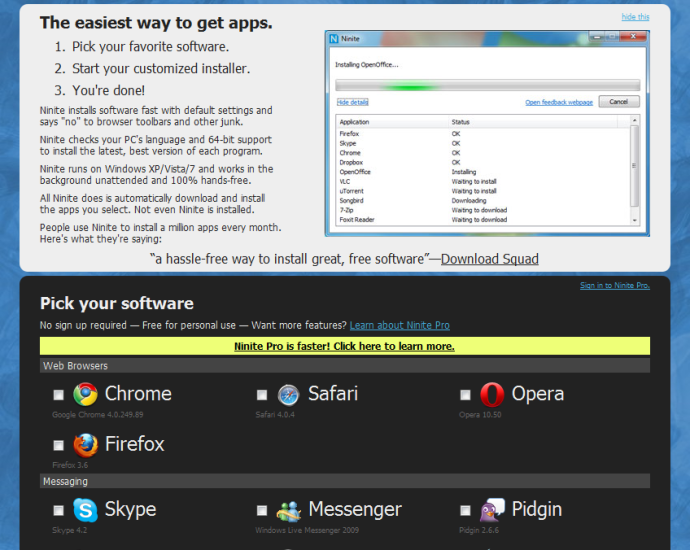Click 'Google Chrome 4.0.249.89' version text
Image resolution: width=690 pixels, height=550 pixels.
[x=98, y=414]
